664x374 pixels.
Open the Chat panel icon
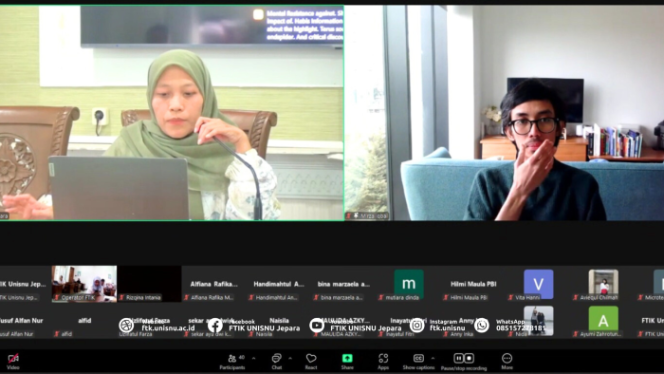click(x=277, y=359)
